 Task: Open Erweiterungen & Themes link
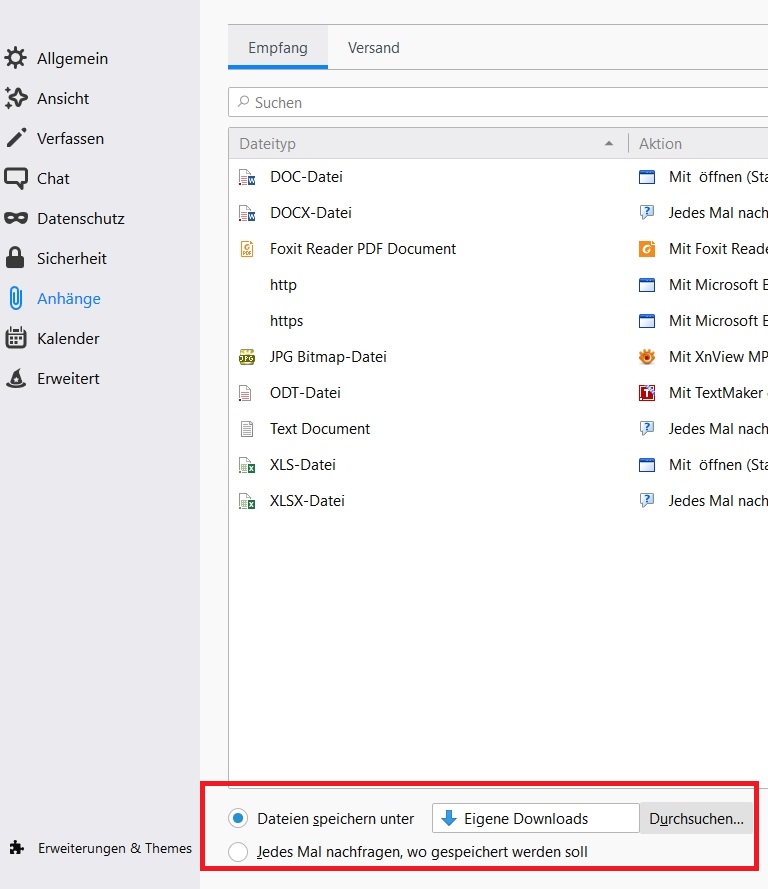point(114,848)
